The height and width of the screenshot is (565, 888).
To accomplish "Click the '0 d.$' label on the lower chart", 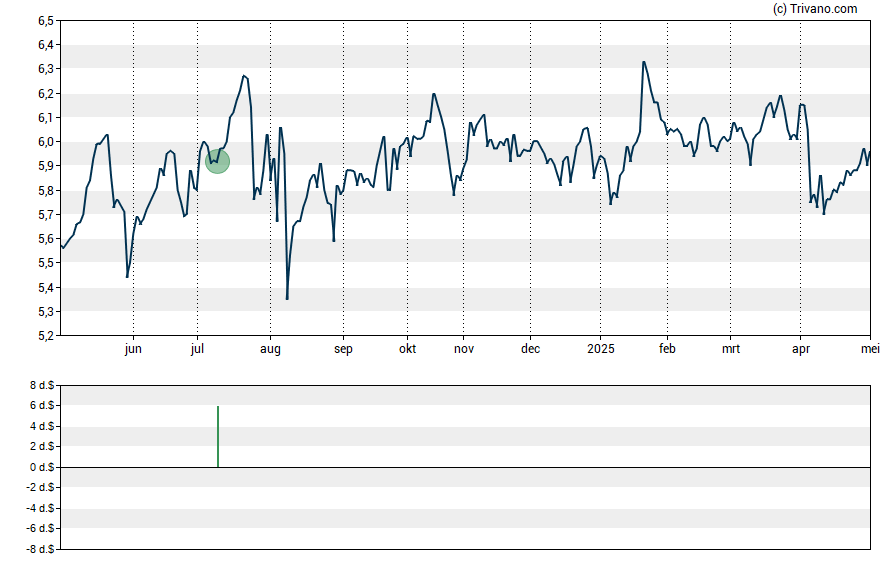I will point(42,467).
